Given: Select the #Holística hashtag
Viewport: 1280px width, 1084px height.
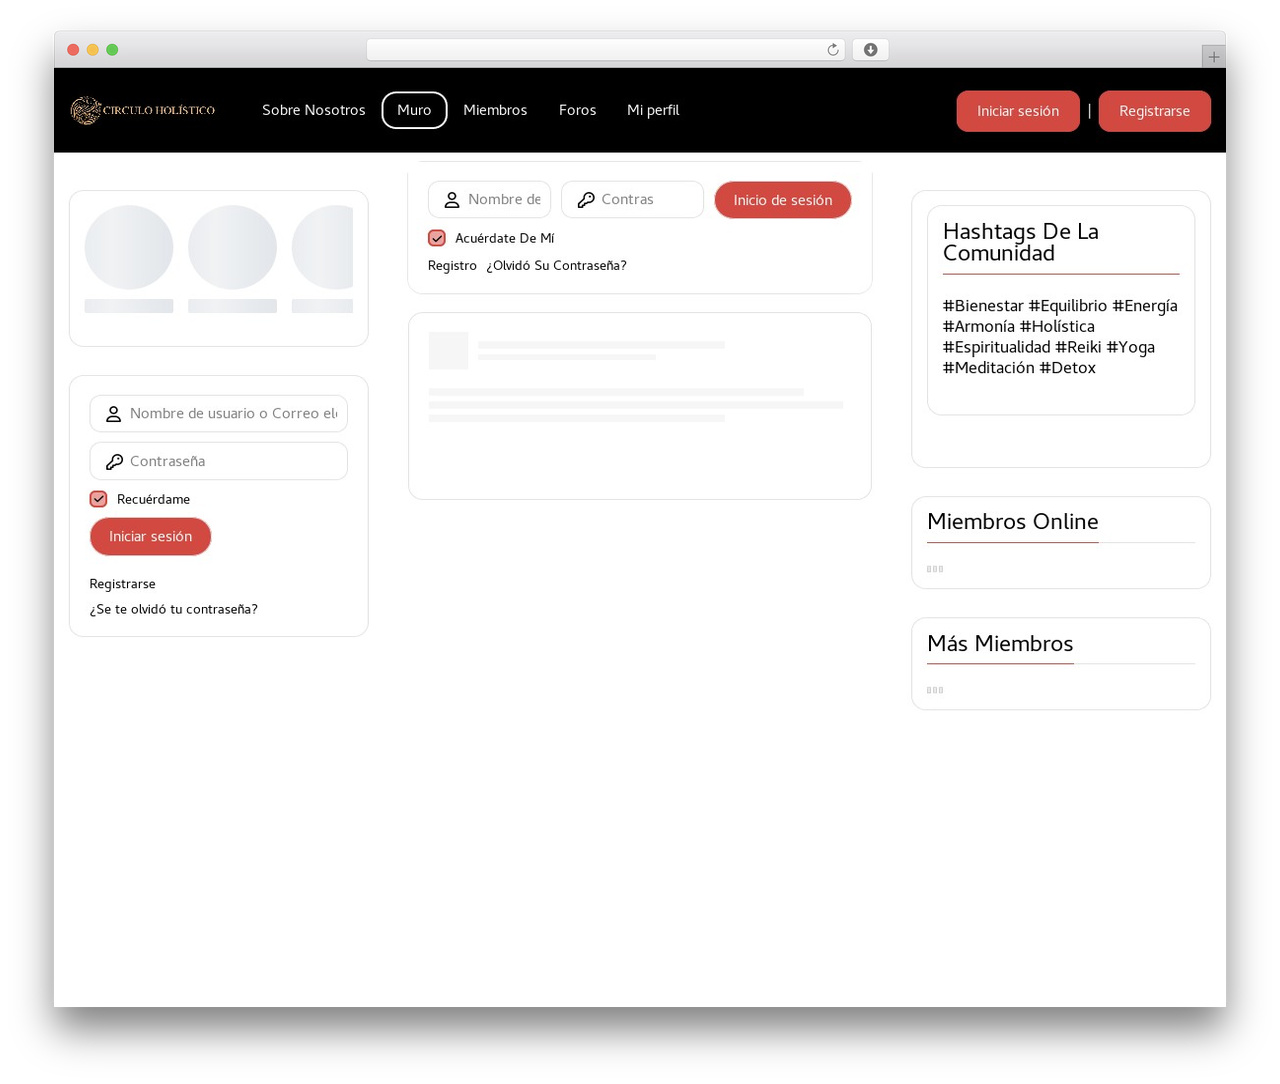Looking at the screenshot, I should [1057, 327].
